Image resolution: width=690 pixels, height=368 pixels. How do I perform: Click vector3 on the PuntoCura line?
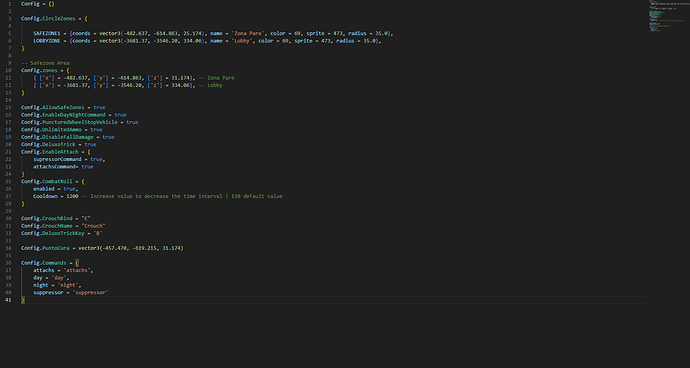pyautogui.click(x=89, y=248)
